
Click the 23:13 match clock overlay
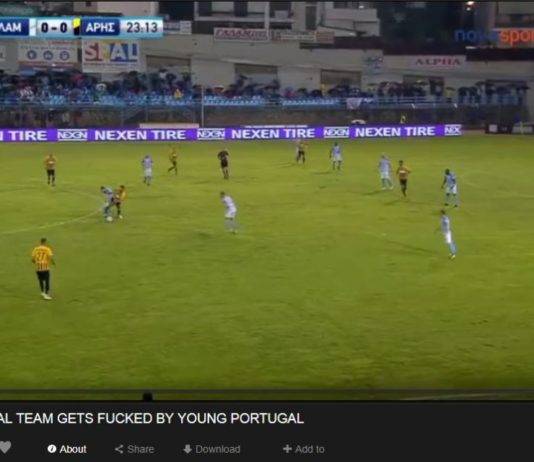coord(142,27)
